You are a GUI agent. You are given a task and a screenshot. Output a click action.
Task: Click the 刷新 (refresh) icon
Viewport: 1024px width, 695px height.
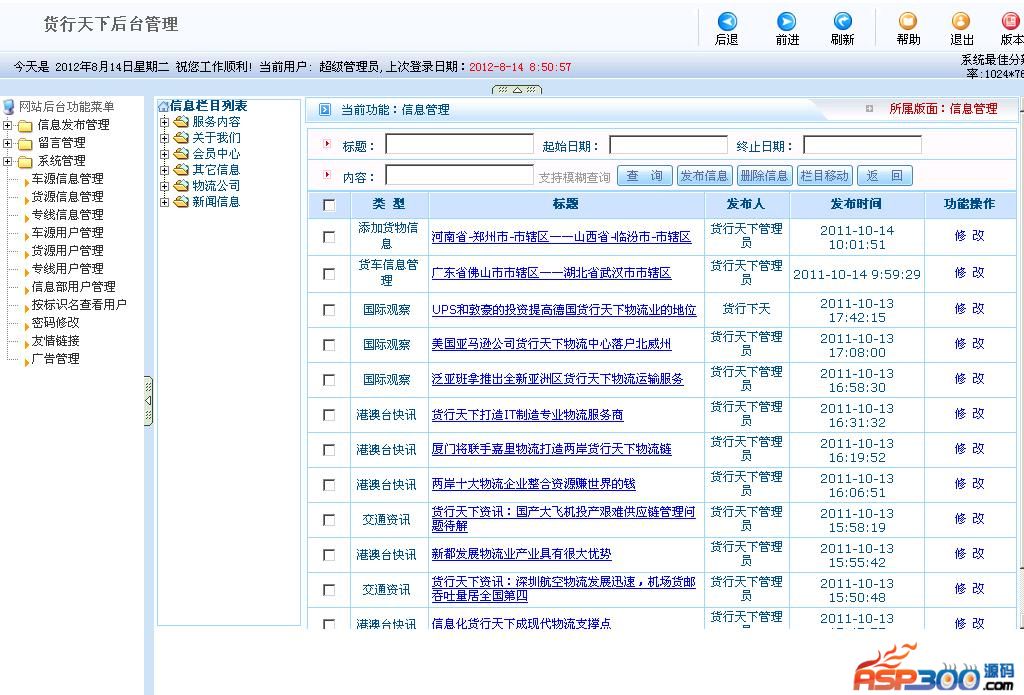tap(842, 21)
